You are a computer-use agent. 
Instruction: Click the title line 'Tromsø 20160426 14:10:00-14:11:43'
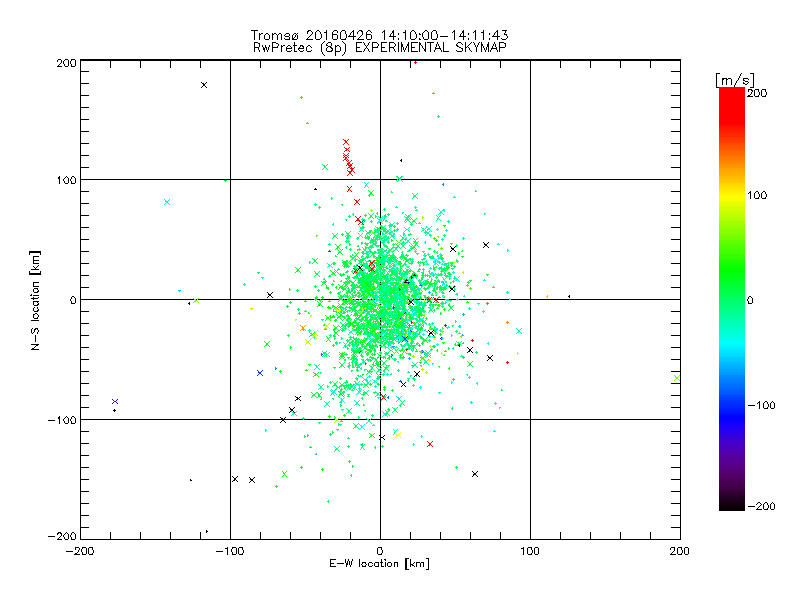coord(379,35)
